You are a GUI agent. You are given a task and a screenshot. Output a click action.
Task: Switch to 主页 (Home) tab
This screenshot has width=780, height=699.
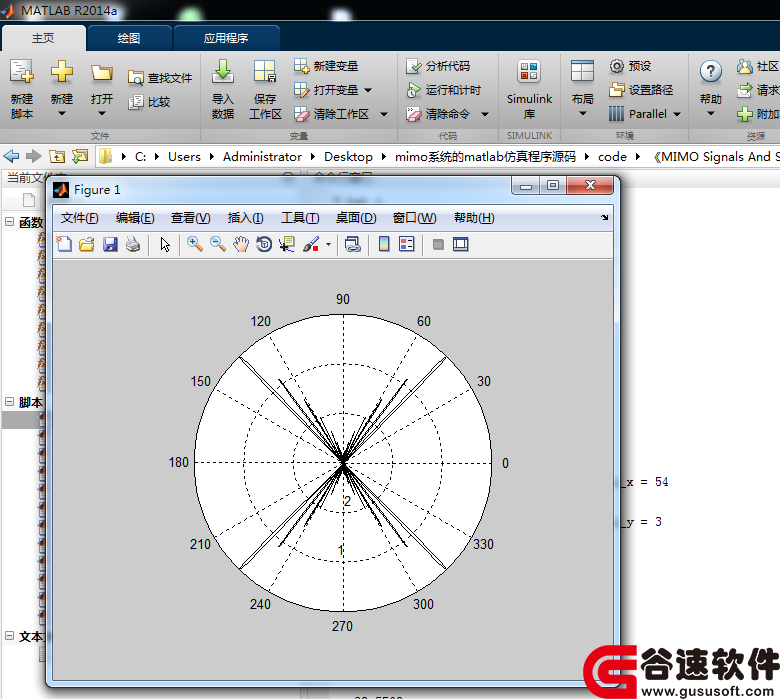click(43, 38)
